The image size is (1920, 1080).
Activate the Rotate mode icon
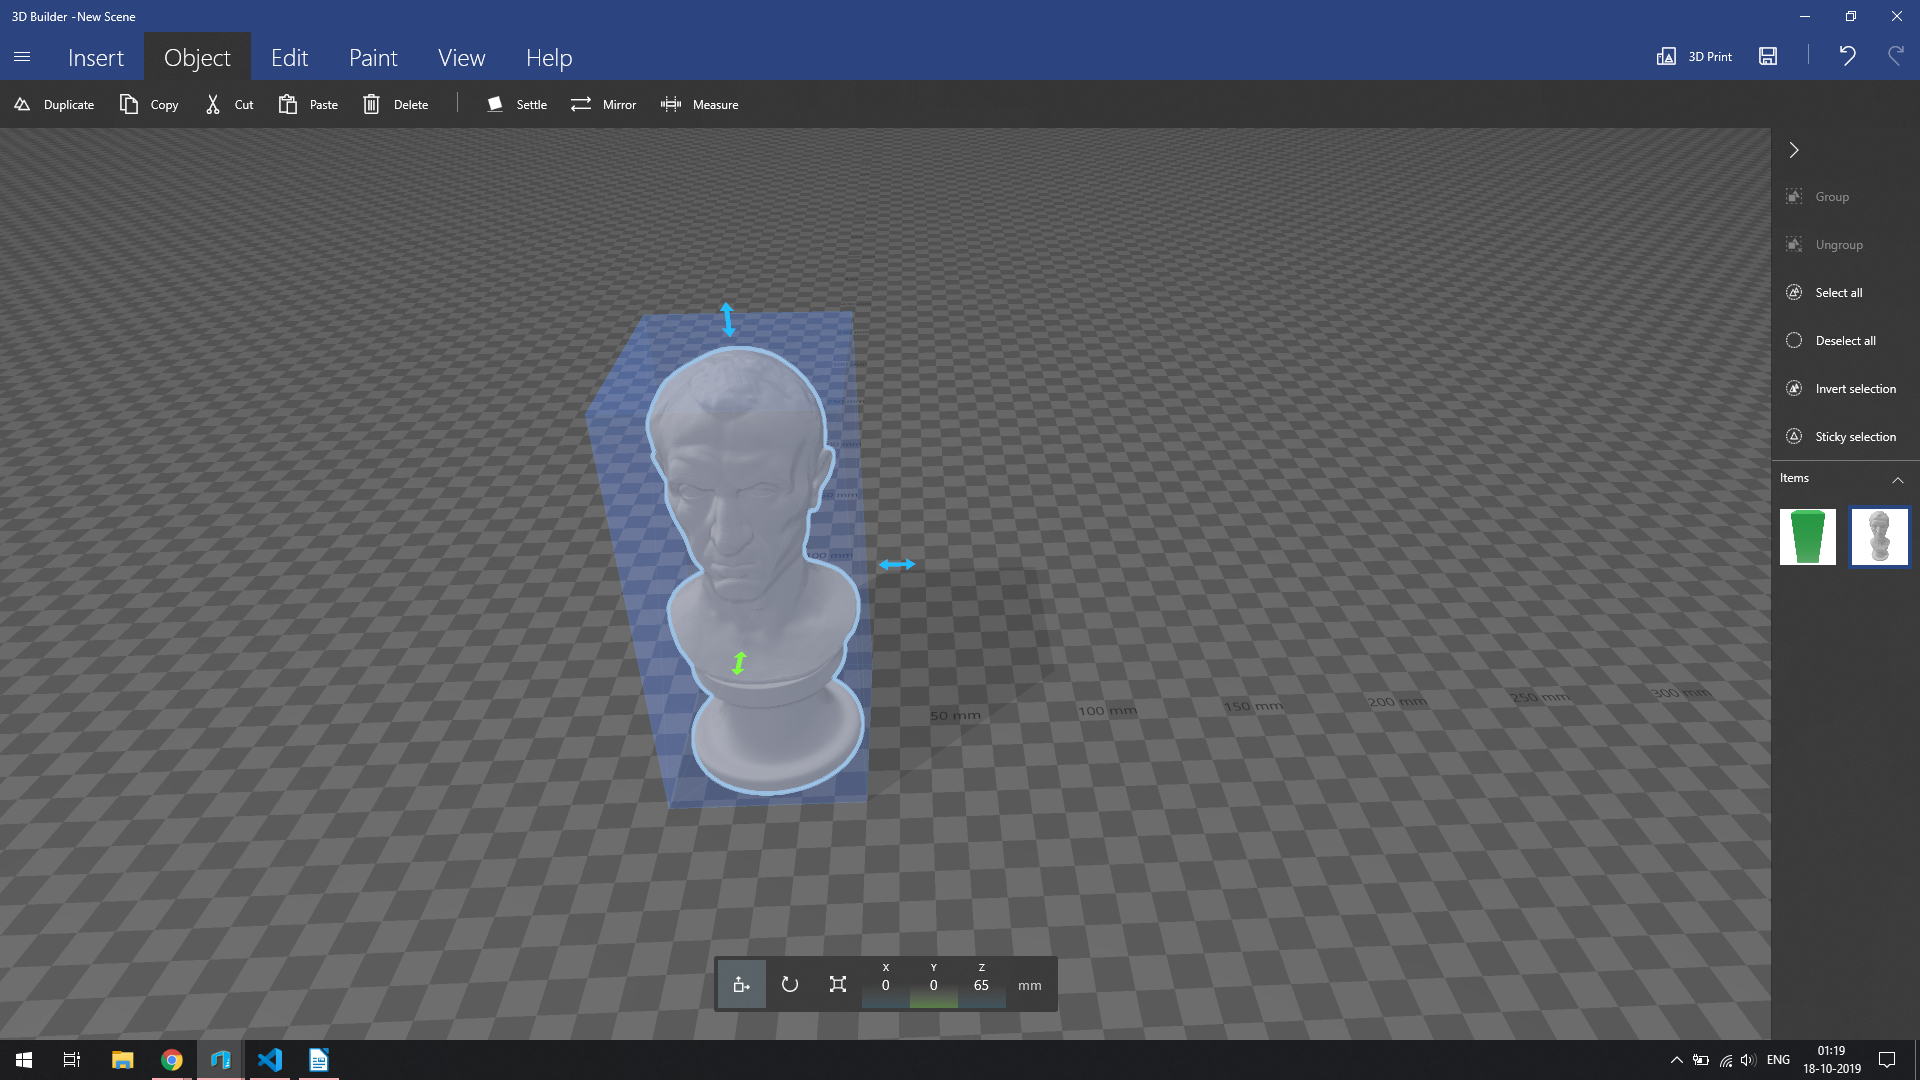(789, 985)
